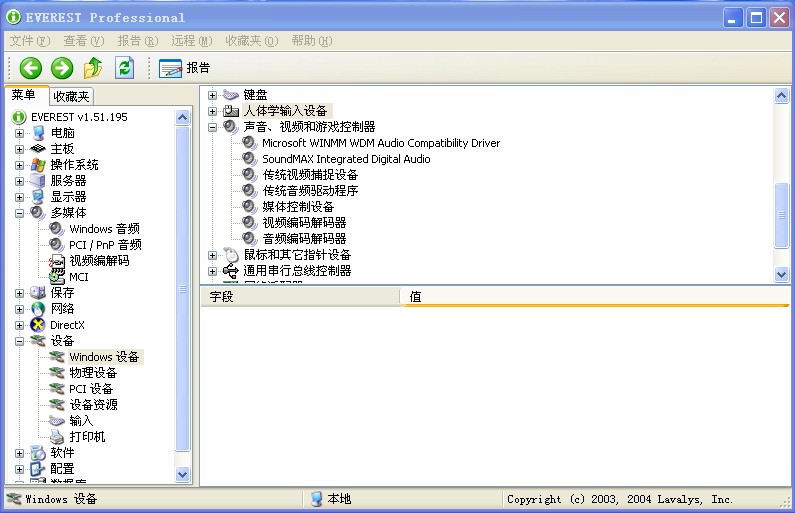Click the MCI icon in the tree
Screen dimensions: 795x513
pyautogui.click(x=57, y=277)
